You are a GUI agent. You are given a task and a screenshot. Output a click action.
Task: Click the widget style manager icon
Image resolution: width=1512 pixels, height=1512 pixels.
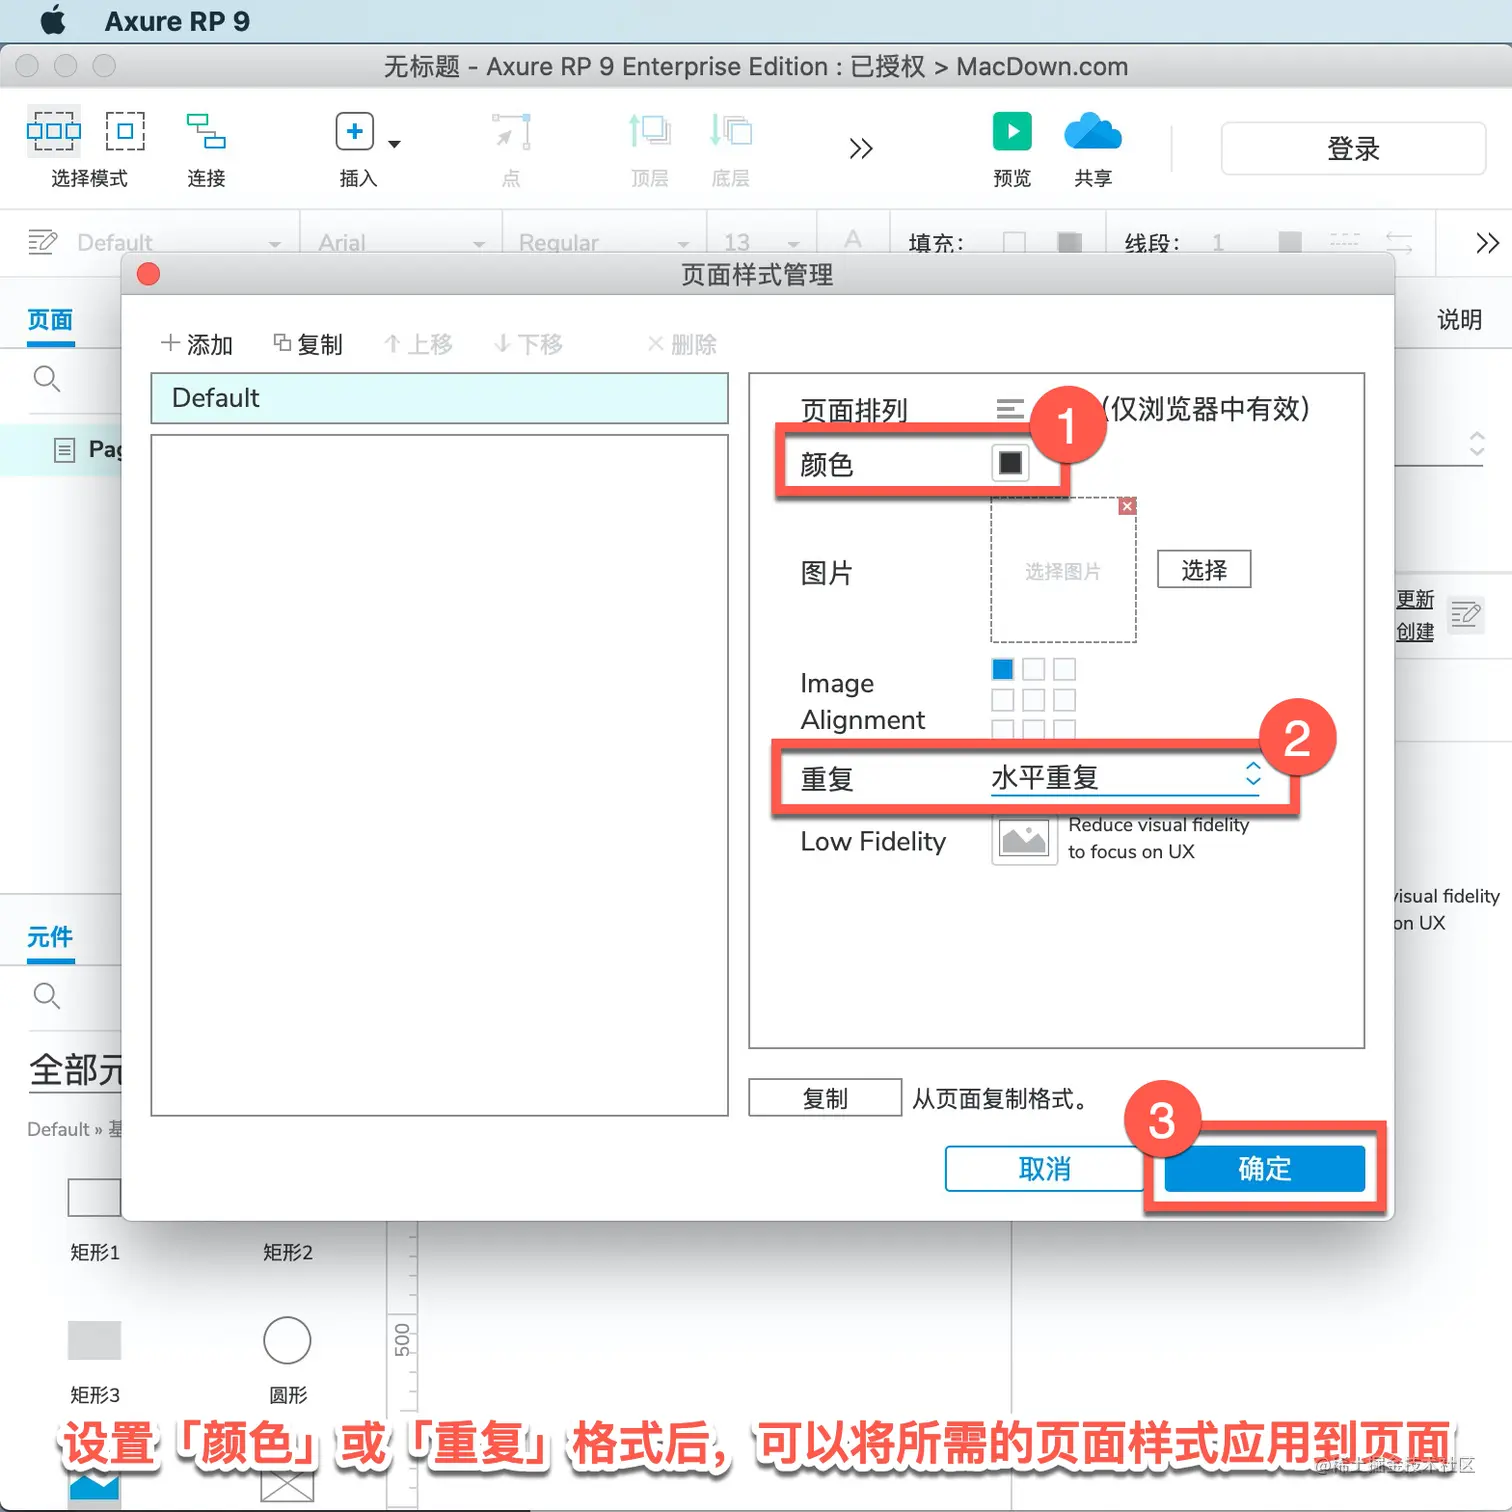click(x=42, y=242)
